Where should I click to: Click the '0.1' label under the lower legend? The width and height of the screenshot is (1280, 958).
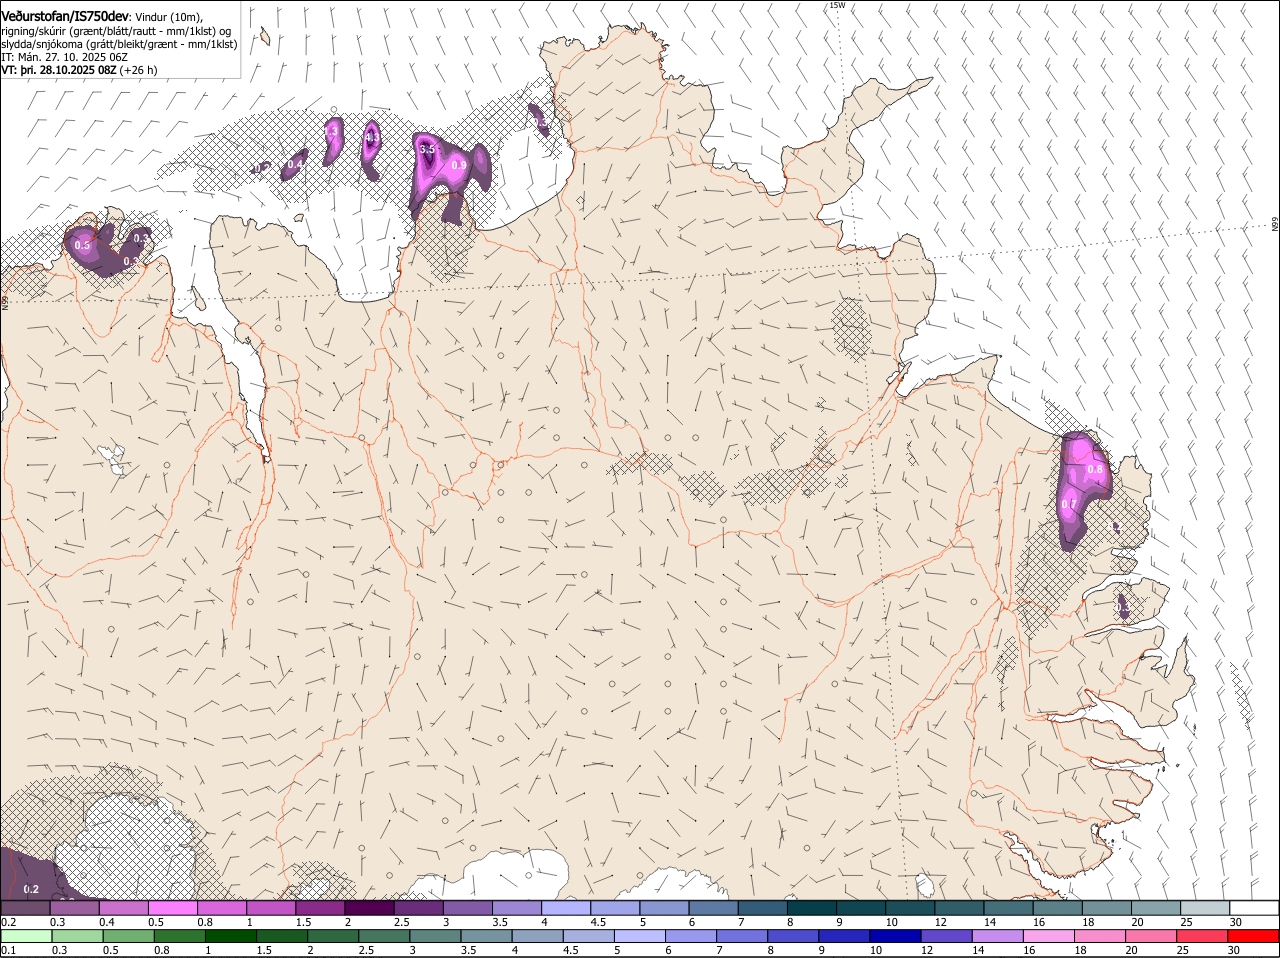click(9, 950)
